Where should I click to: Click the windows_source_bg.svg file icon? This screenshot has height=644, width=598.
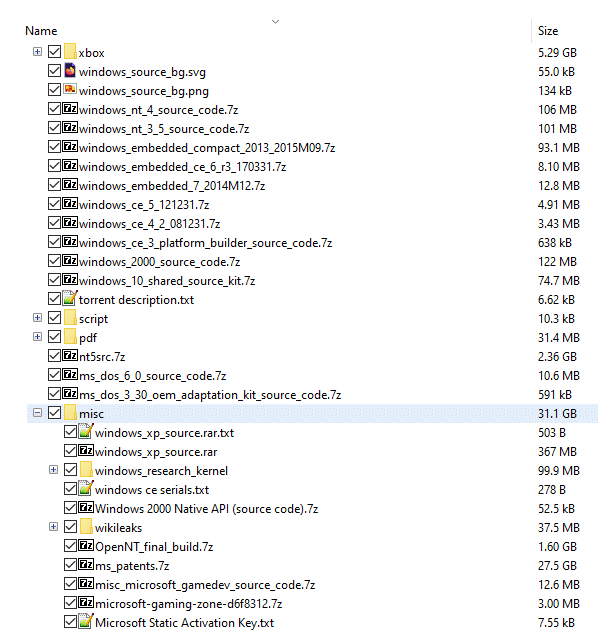point(70,71)
